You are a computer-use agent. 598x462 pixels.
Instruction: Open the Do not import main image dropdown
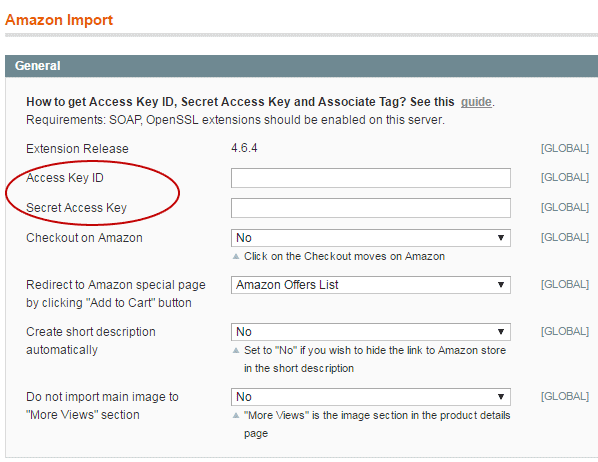(x=371, y=397)
